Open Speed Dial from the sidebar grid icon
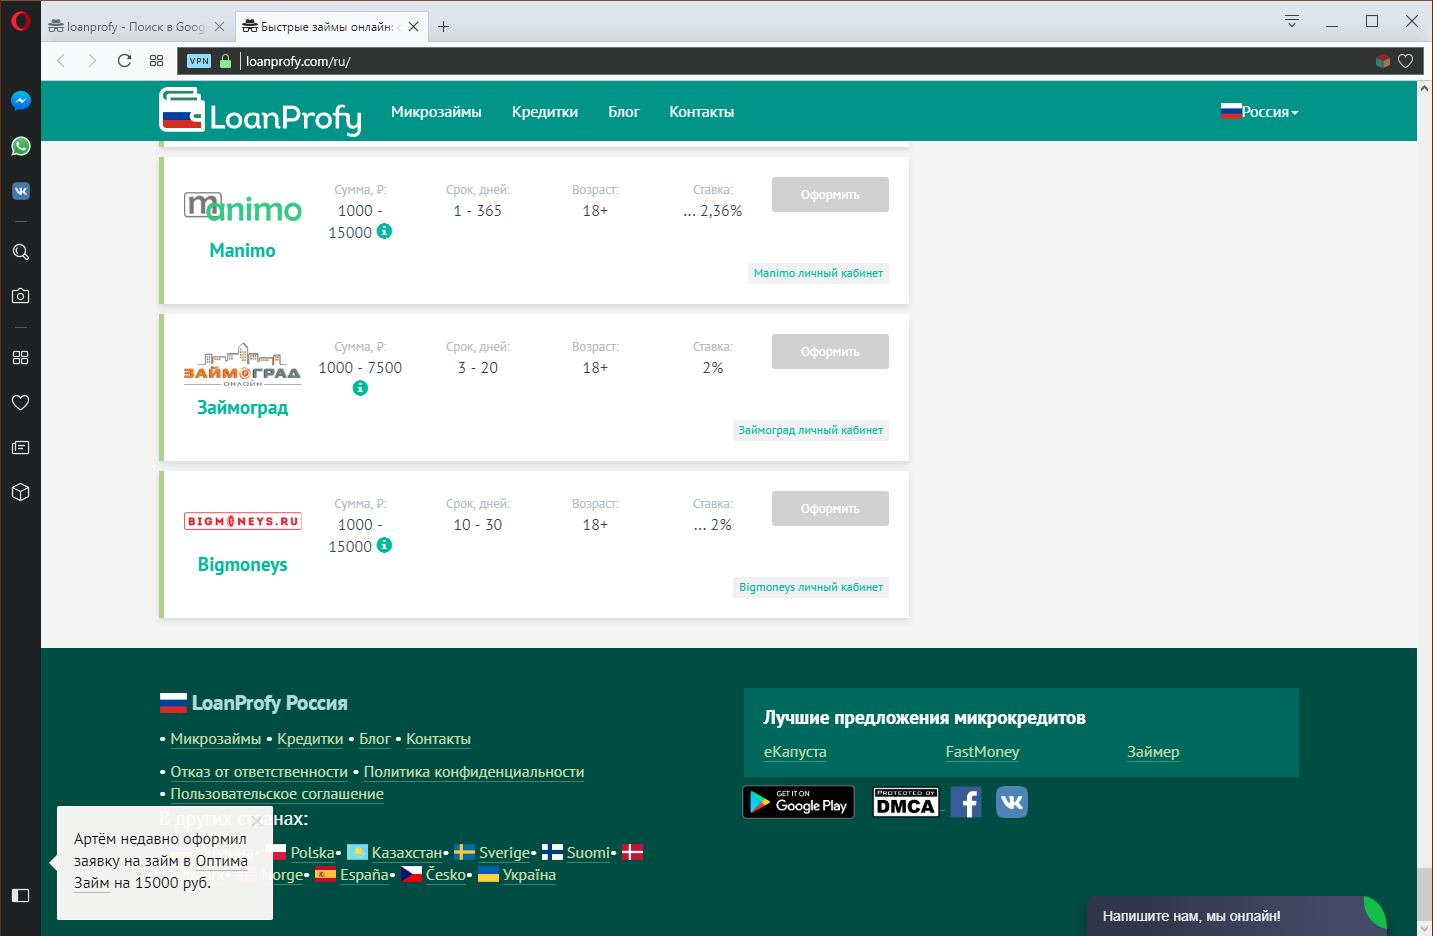1433x936 pixels. tap(21, 357)
